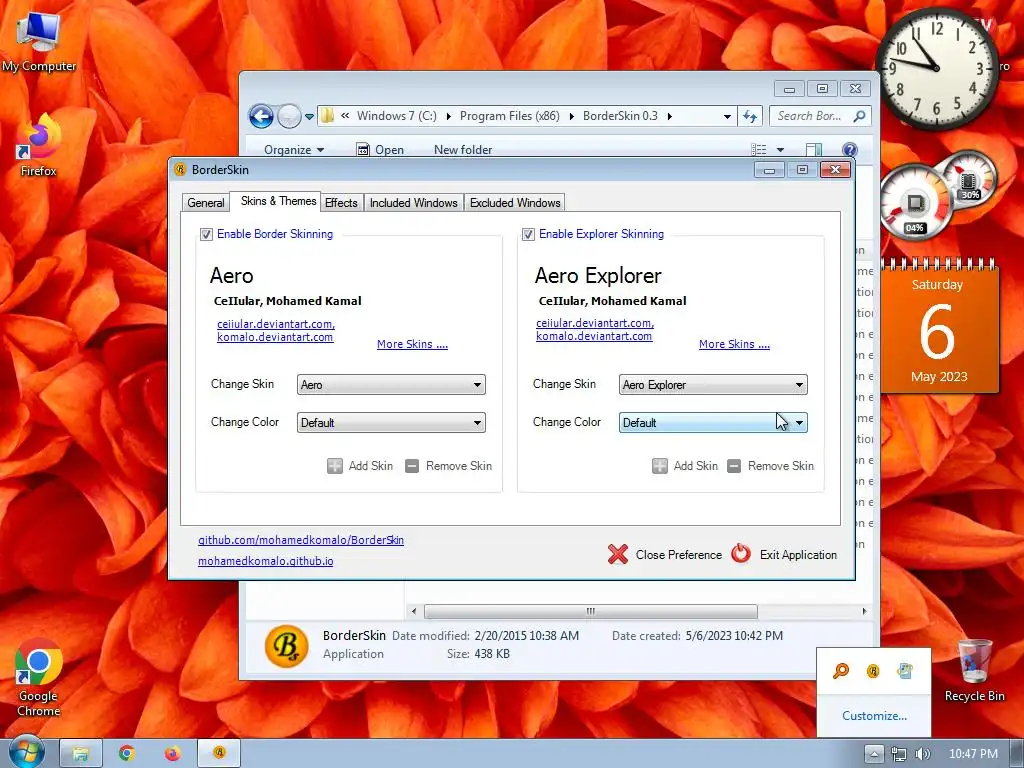Open My Computer desktop icon
This screenshot has height=768, width=1024.
[39, 42]
